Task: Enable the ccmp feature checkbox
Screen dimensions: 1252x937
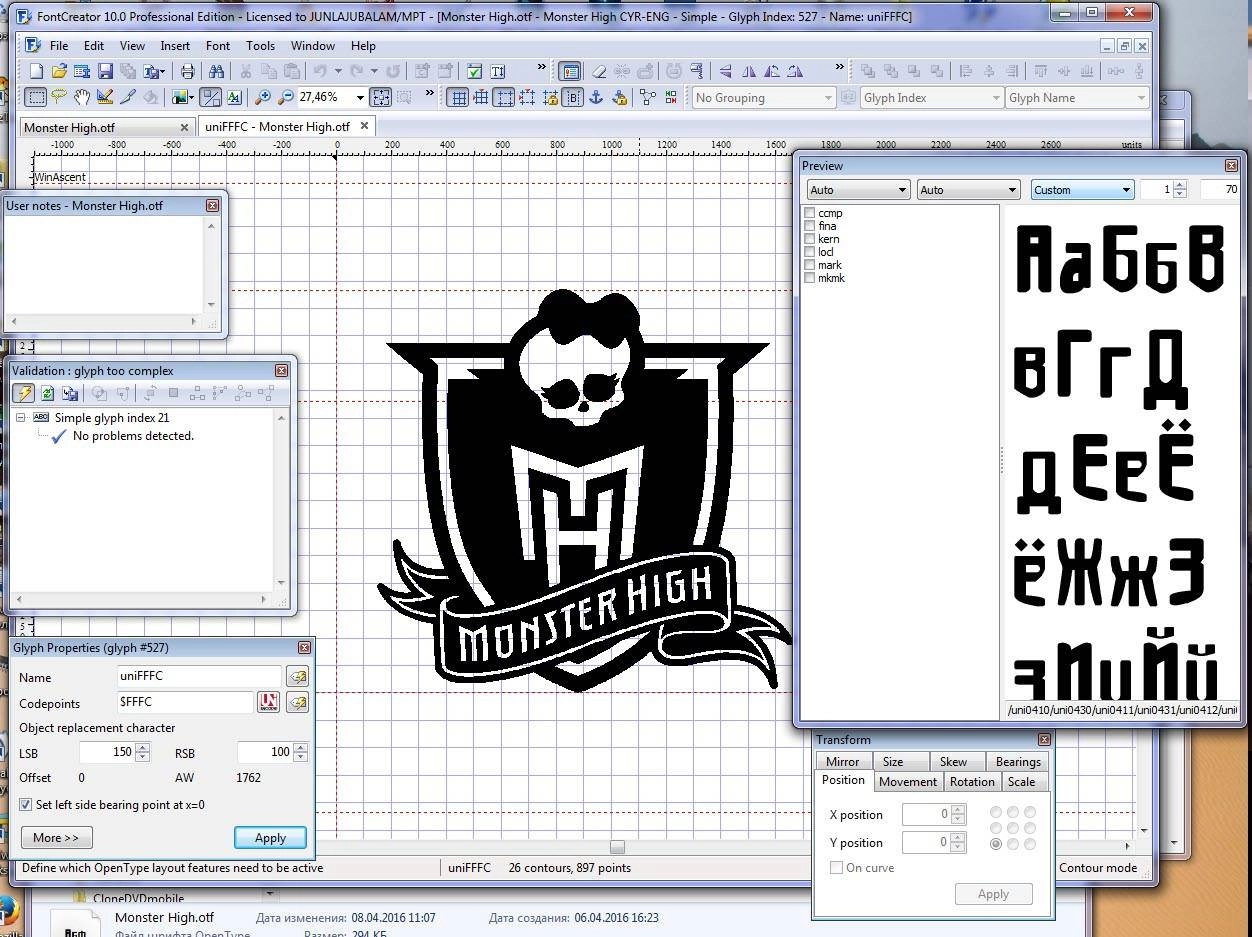Action: [x=810, y=213]
